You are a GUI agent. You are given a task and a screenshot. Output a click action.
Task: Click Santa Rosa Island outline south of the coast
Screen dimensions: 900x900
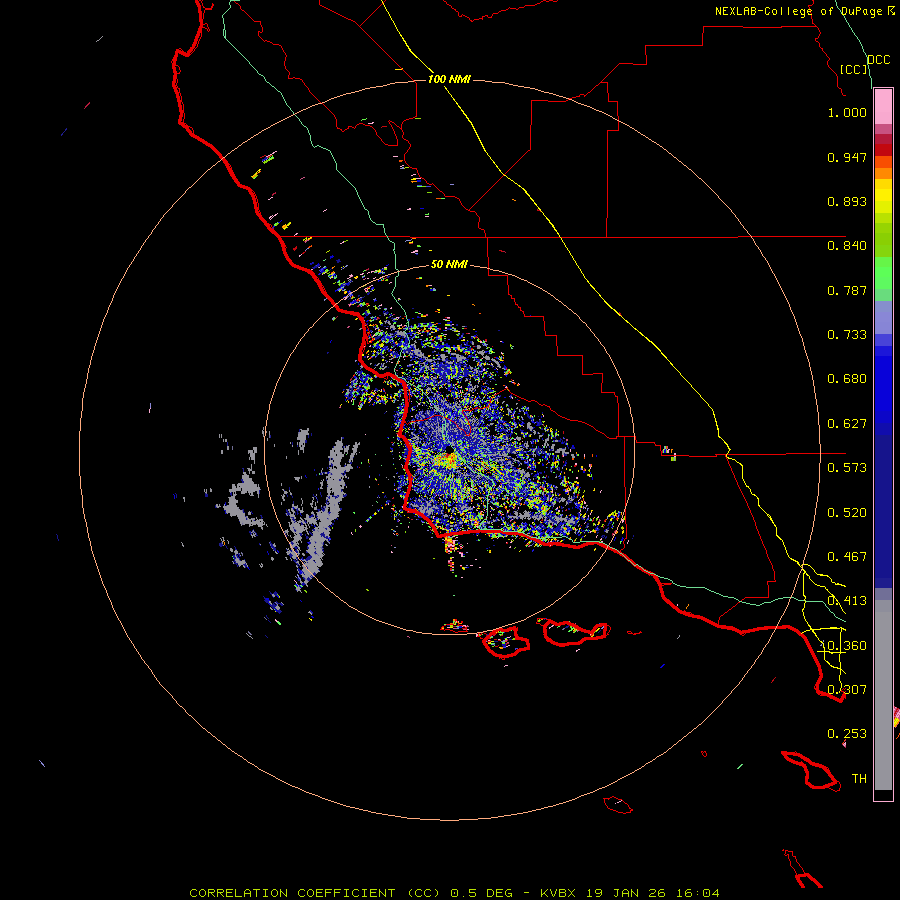click(x=506, y=642)
